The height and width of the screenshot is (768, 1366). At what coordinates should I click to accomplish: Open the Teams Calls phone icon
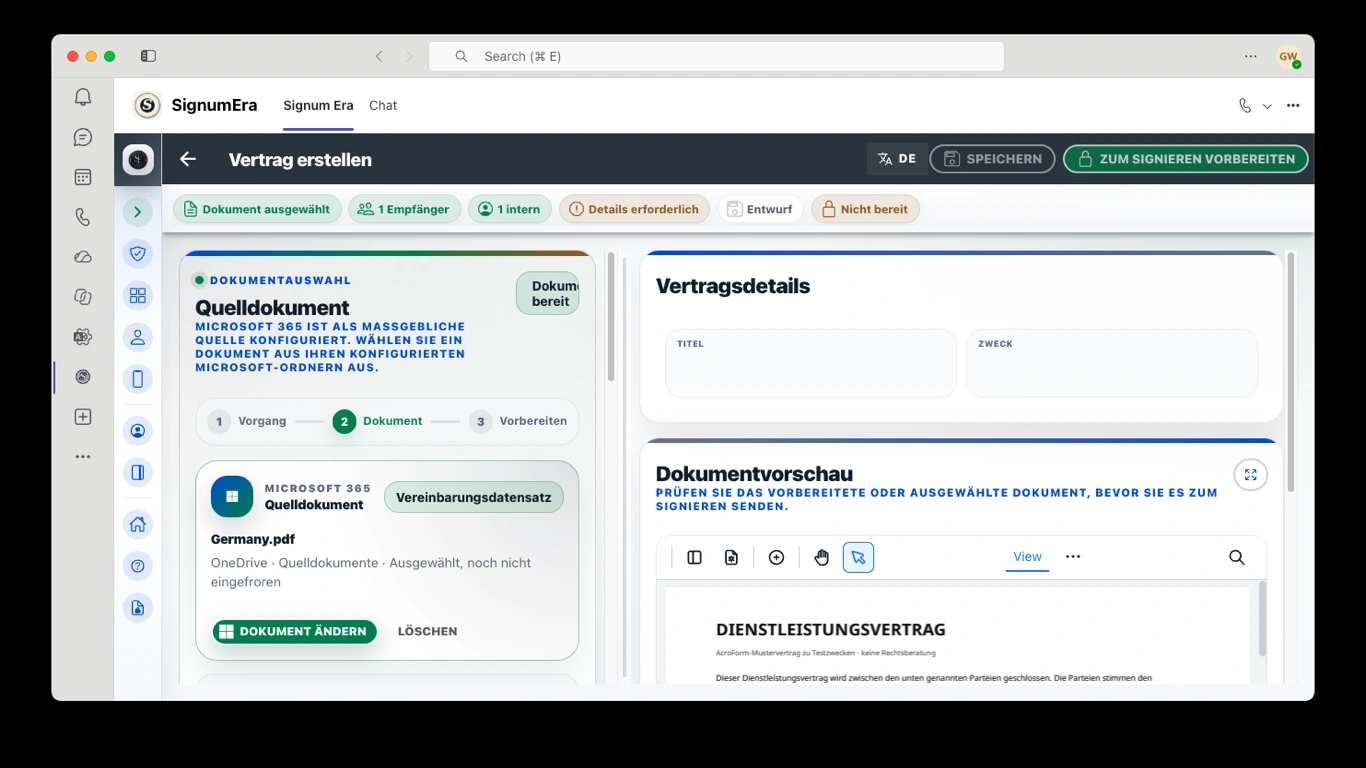coord(83,217)
